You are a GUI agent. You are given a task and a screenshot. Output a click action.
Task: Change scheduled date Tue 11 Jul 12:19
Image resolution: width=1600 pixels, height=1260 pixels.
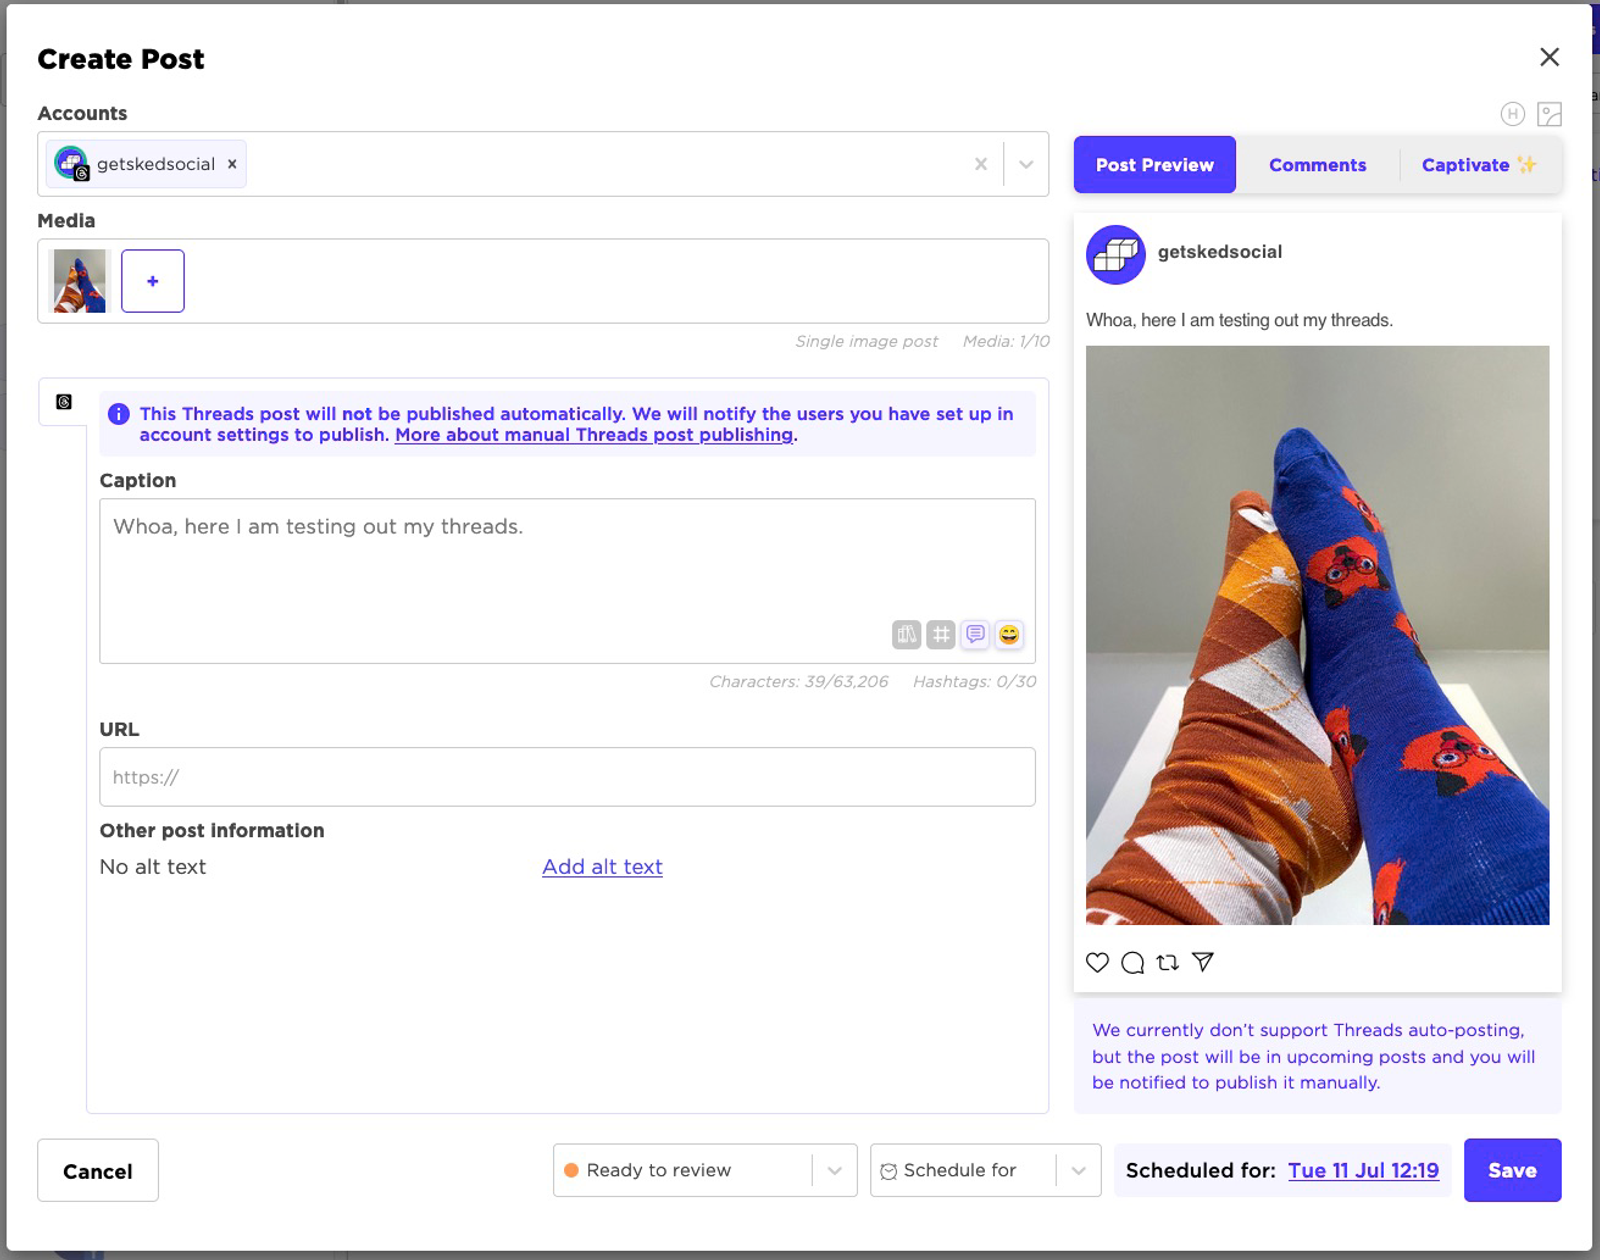1363,1170
